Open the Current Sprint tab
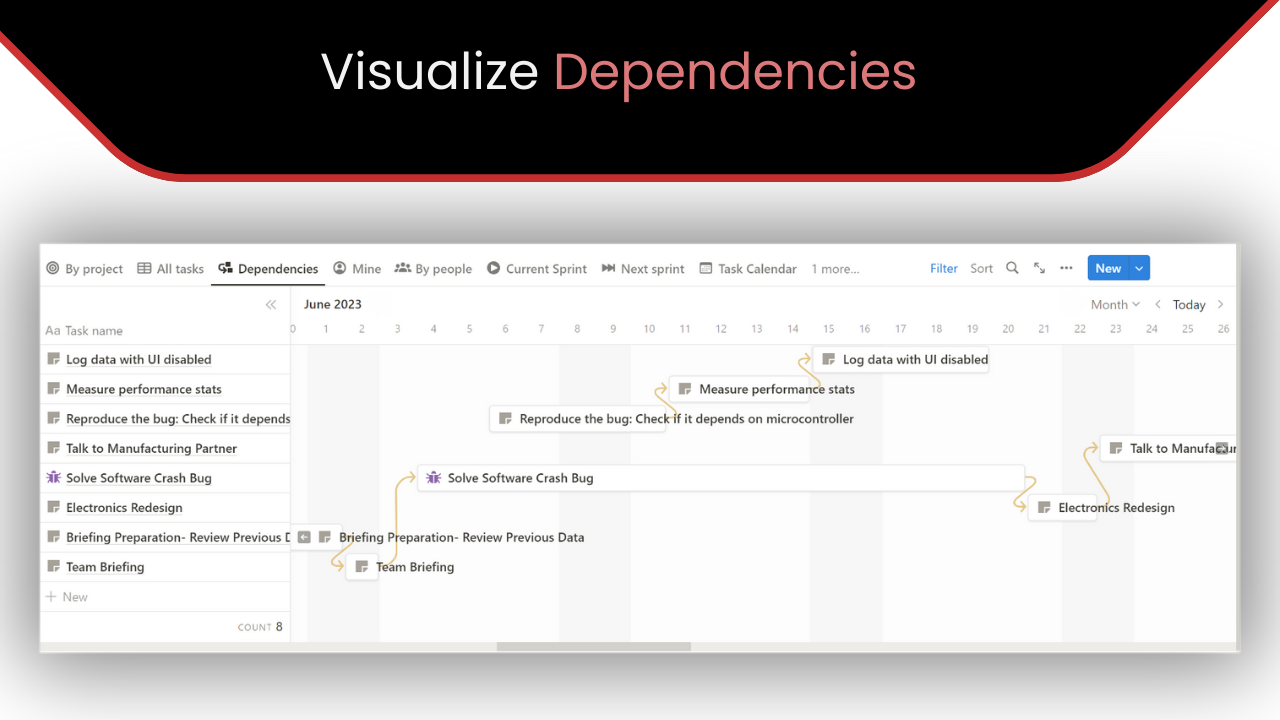This screenshot has height=720, width=1280. click(537, 269)
